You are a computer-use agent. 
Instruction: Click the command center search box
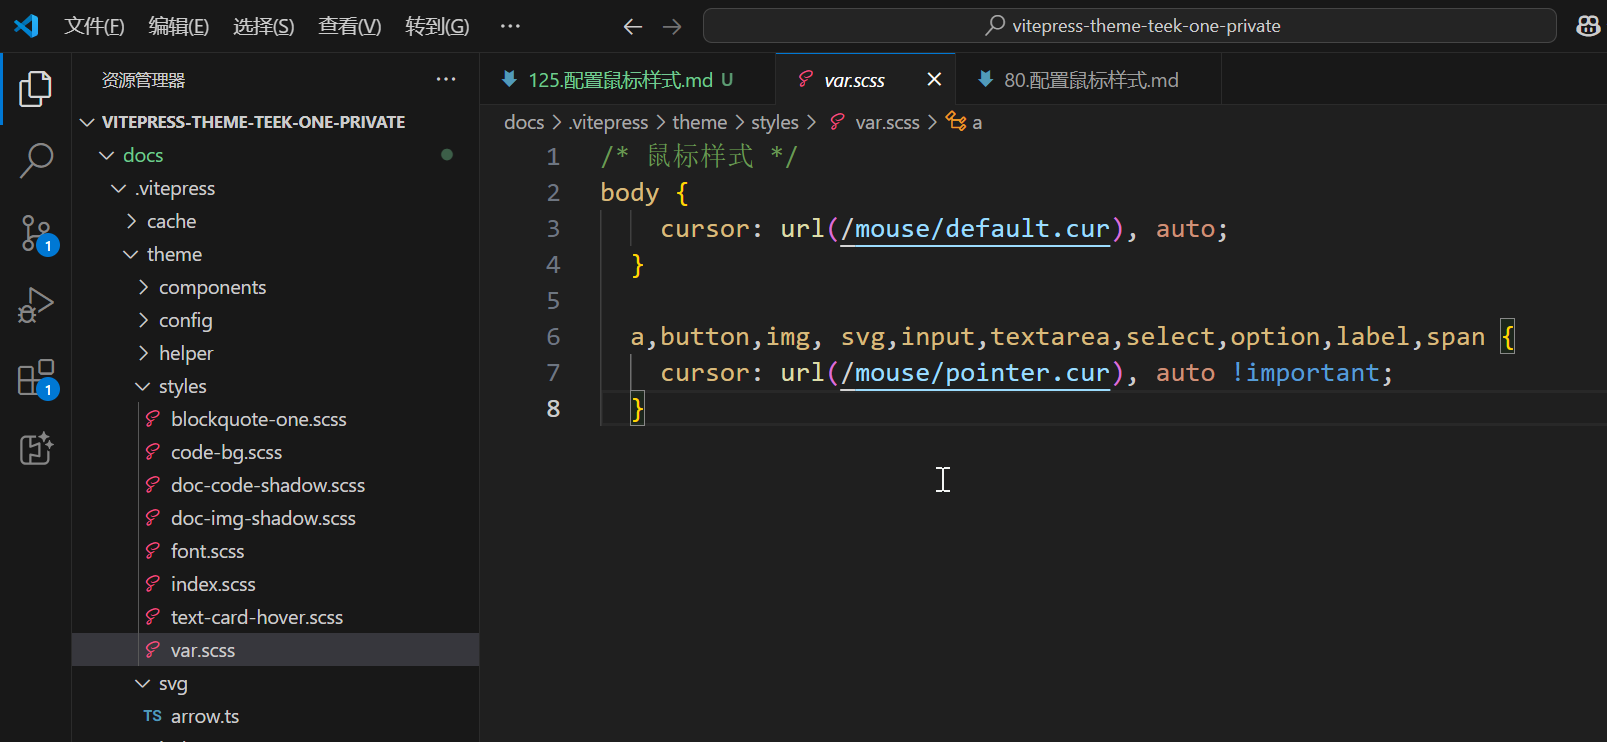1130,26
